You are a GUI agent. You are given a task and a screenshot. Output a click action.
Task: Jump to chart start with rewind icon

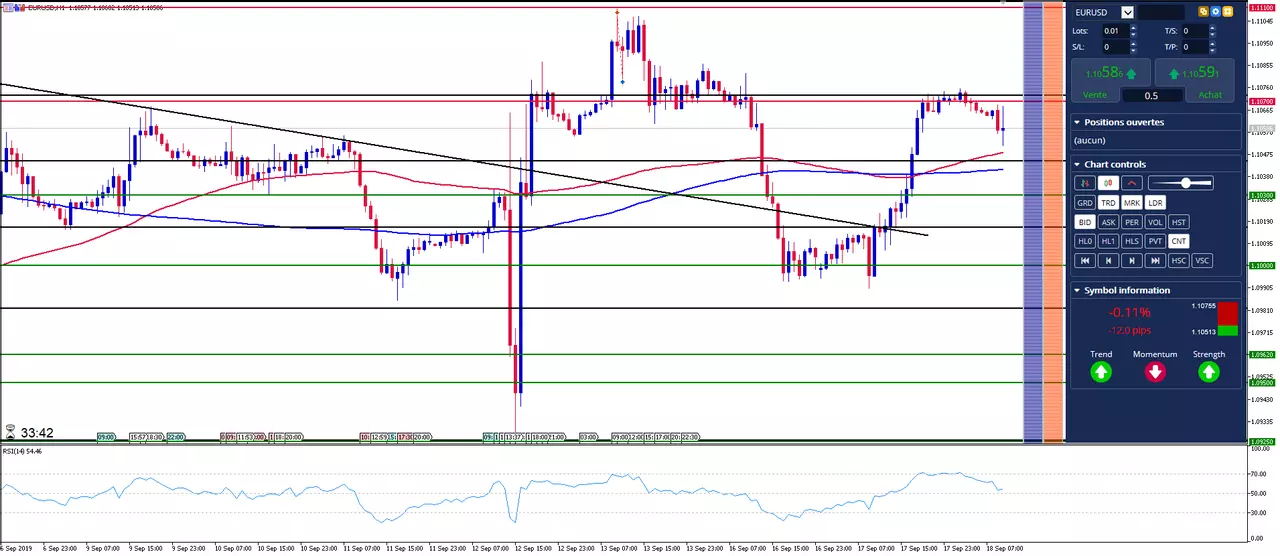(1085, 261)
